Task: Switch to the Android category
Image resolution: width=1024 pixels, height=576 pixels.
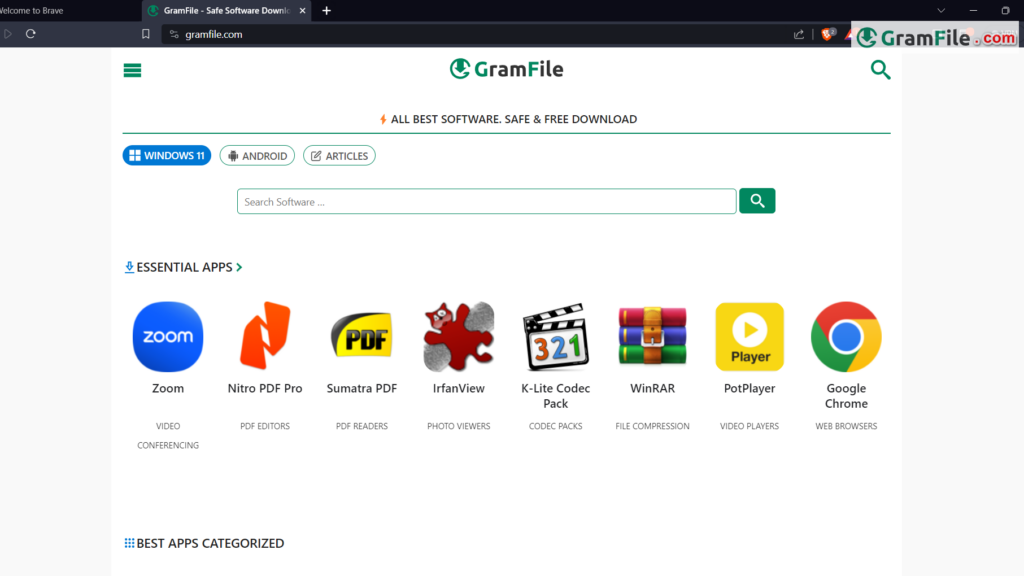Action: point(257,156)
